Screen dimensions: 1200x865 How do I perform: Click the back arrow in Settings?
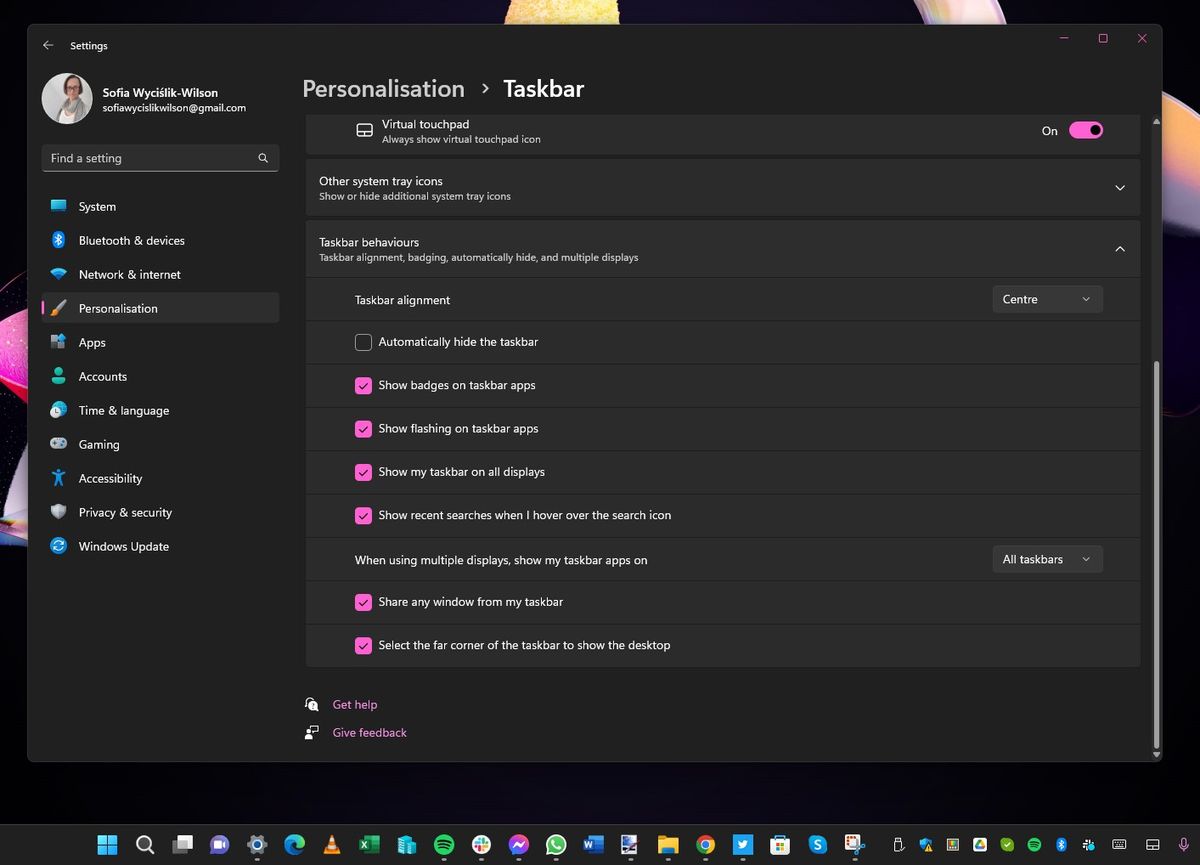point(47,45)
